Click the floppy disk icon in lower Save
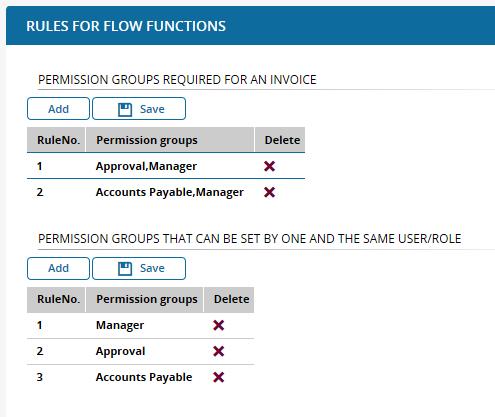 [125, 269]
